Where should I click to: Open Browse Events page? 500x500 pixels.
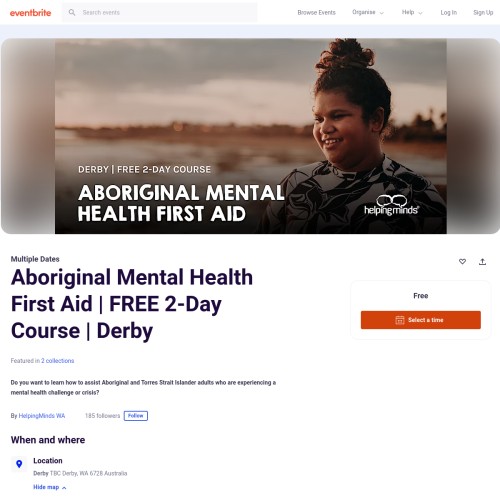click(x=316, y=12)
